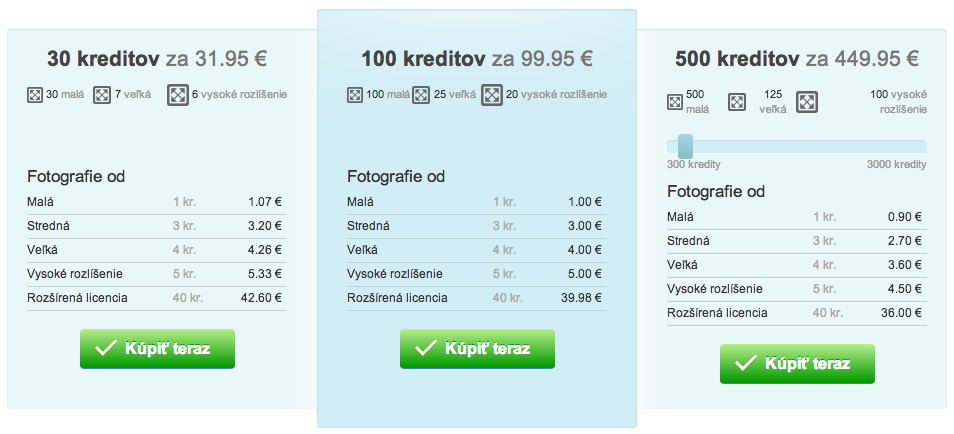
Task: Click the credits slider handle
Action: [x=686, y=147]
